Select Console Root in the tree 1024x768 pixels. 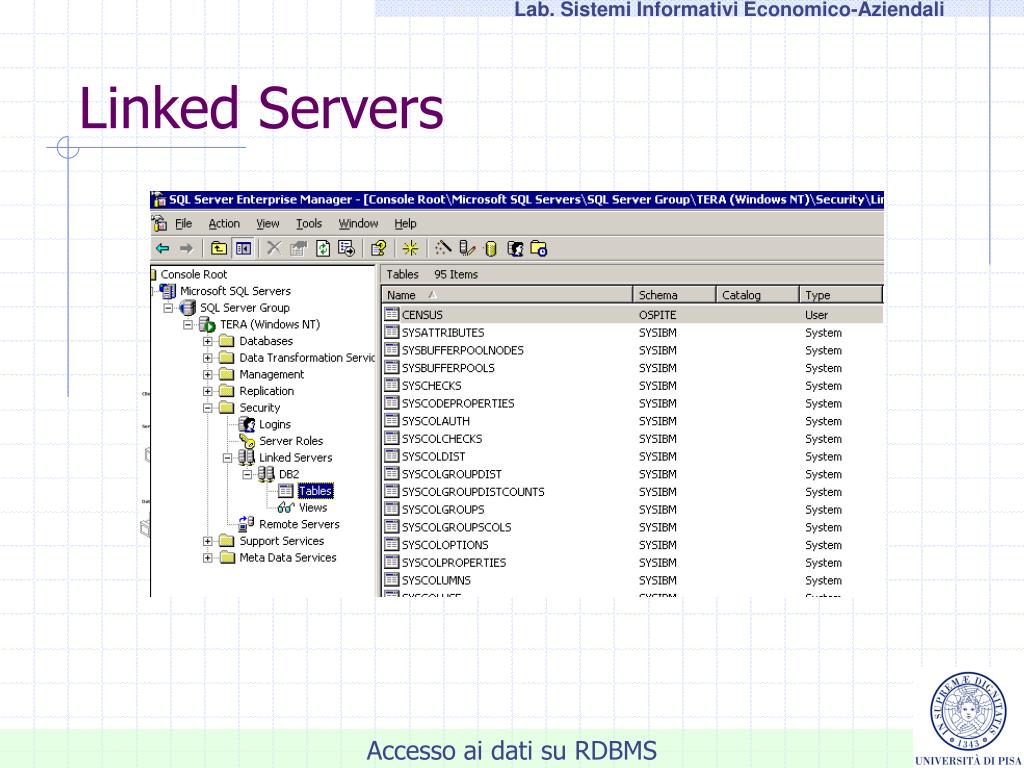coord(194,274)
